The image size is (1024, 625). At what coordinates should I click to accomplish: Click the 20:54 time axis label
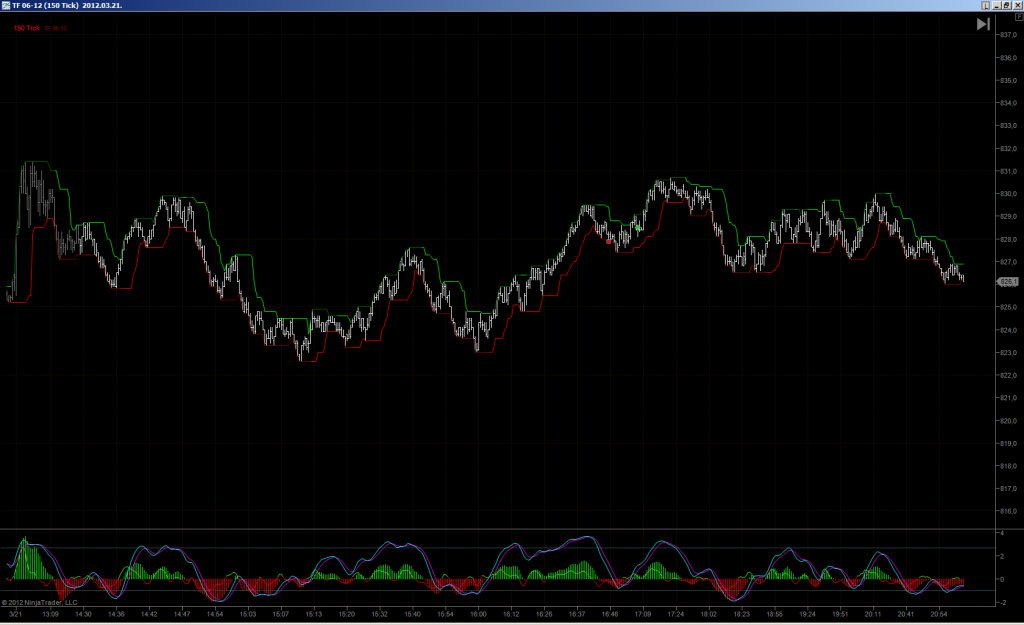pos(938,614)
